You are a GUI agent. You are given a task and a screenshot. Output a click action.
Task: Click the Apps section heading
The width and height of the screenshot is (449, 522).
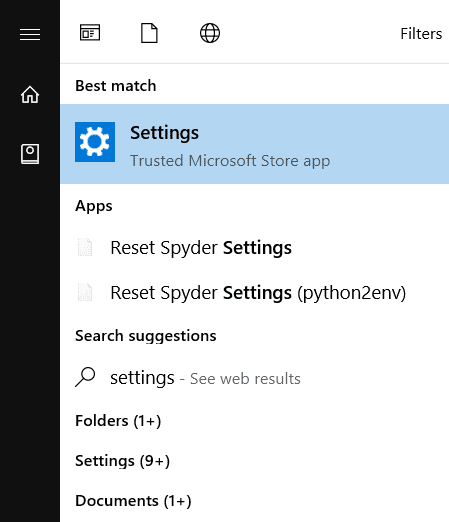(94, 206)
